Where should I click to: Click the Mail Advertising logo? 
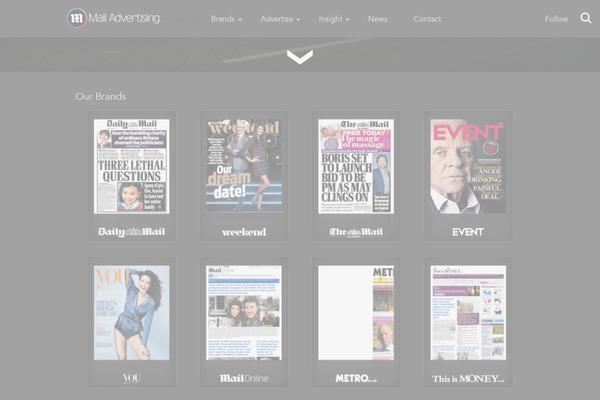click(x=113, y=18)
